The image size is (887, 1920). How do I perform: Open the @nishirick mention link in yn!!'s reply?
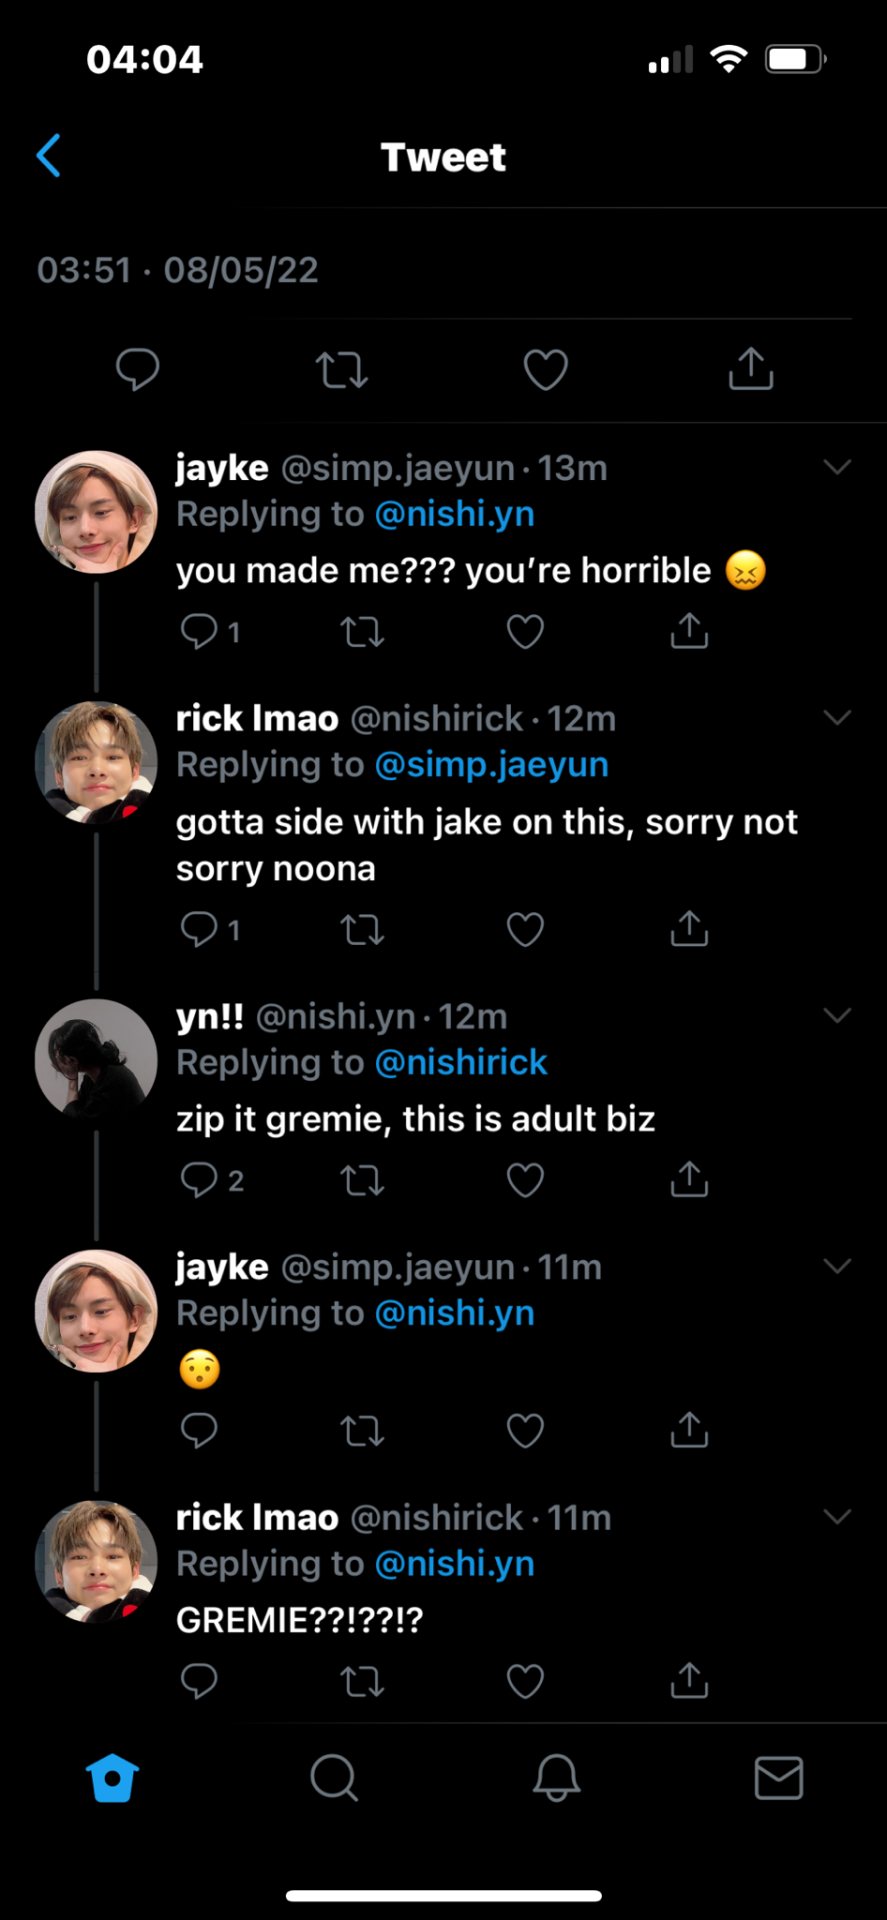pyautogui.click(x=461, y=1063)
